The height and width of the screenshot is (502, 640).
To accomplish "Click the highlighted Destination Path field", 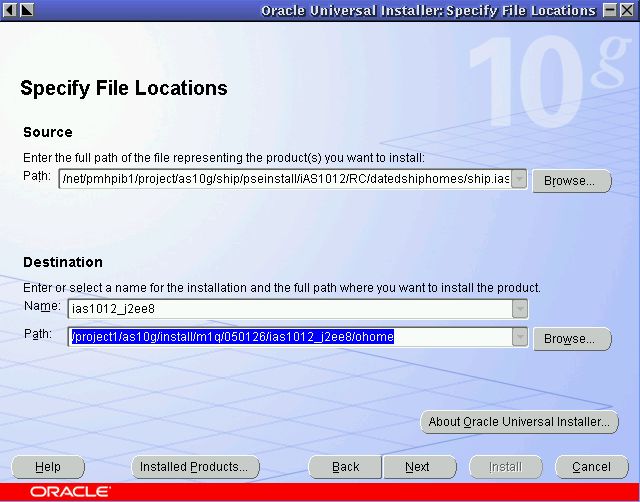I will coord(290,337).
